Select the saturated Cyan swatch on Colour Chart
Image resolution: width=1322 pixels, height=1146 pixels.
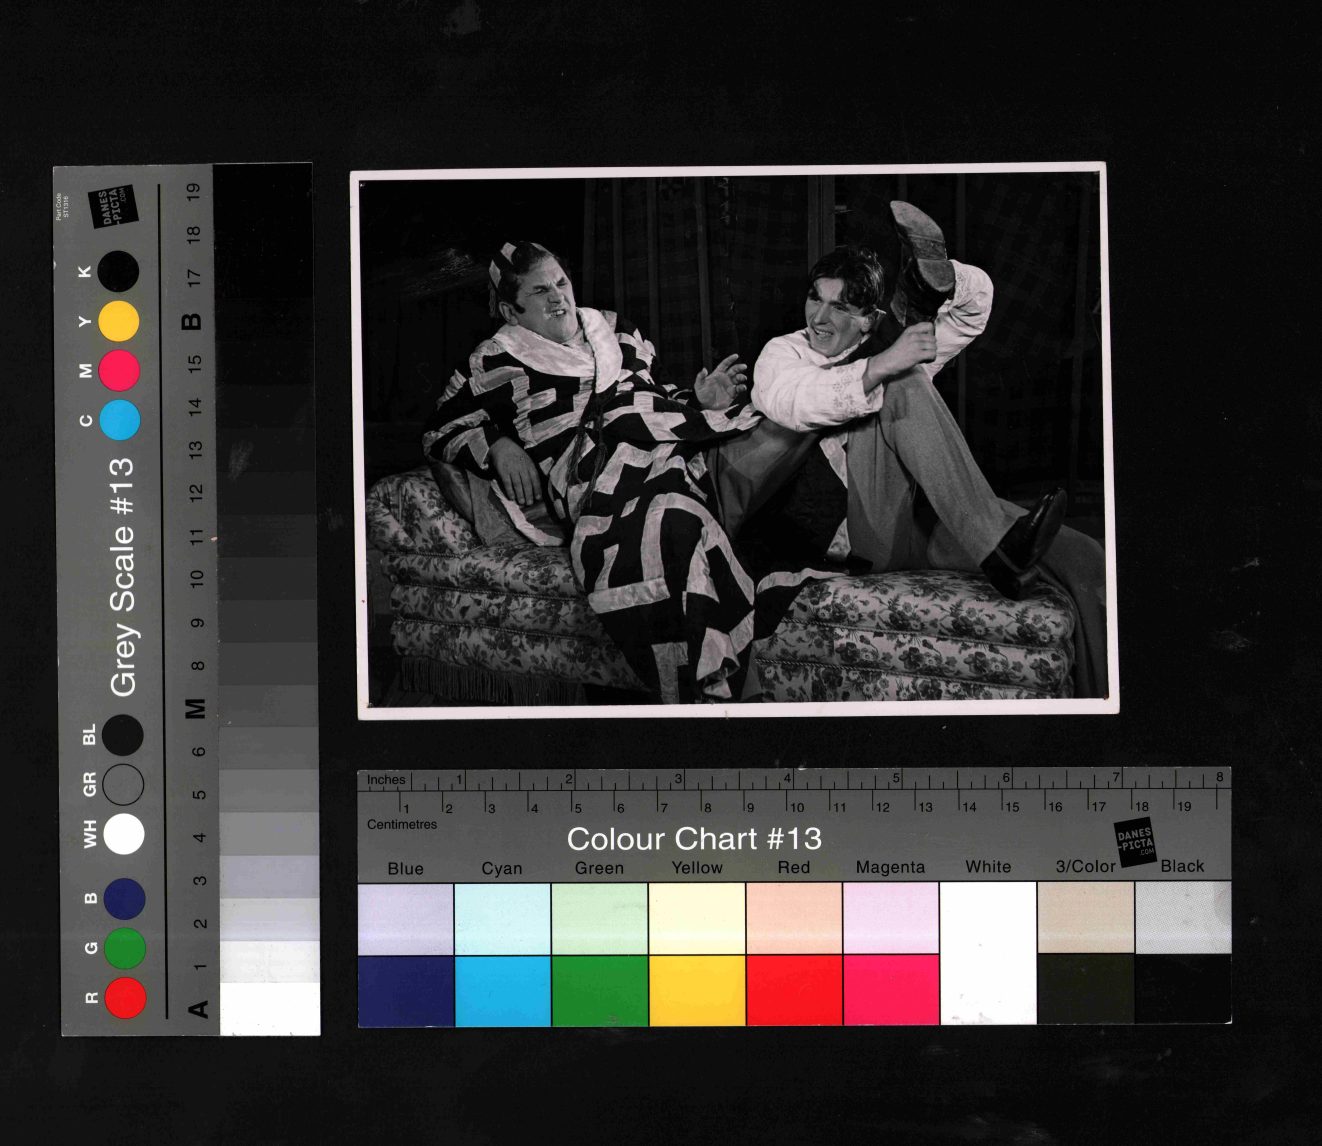[502, 990]
